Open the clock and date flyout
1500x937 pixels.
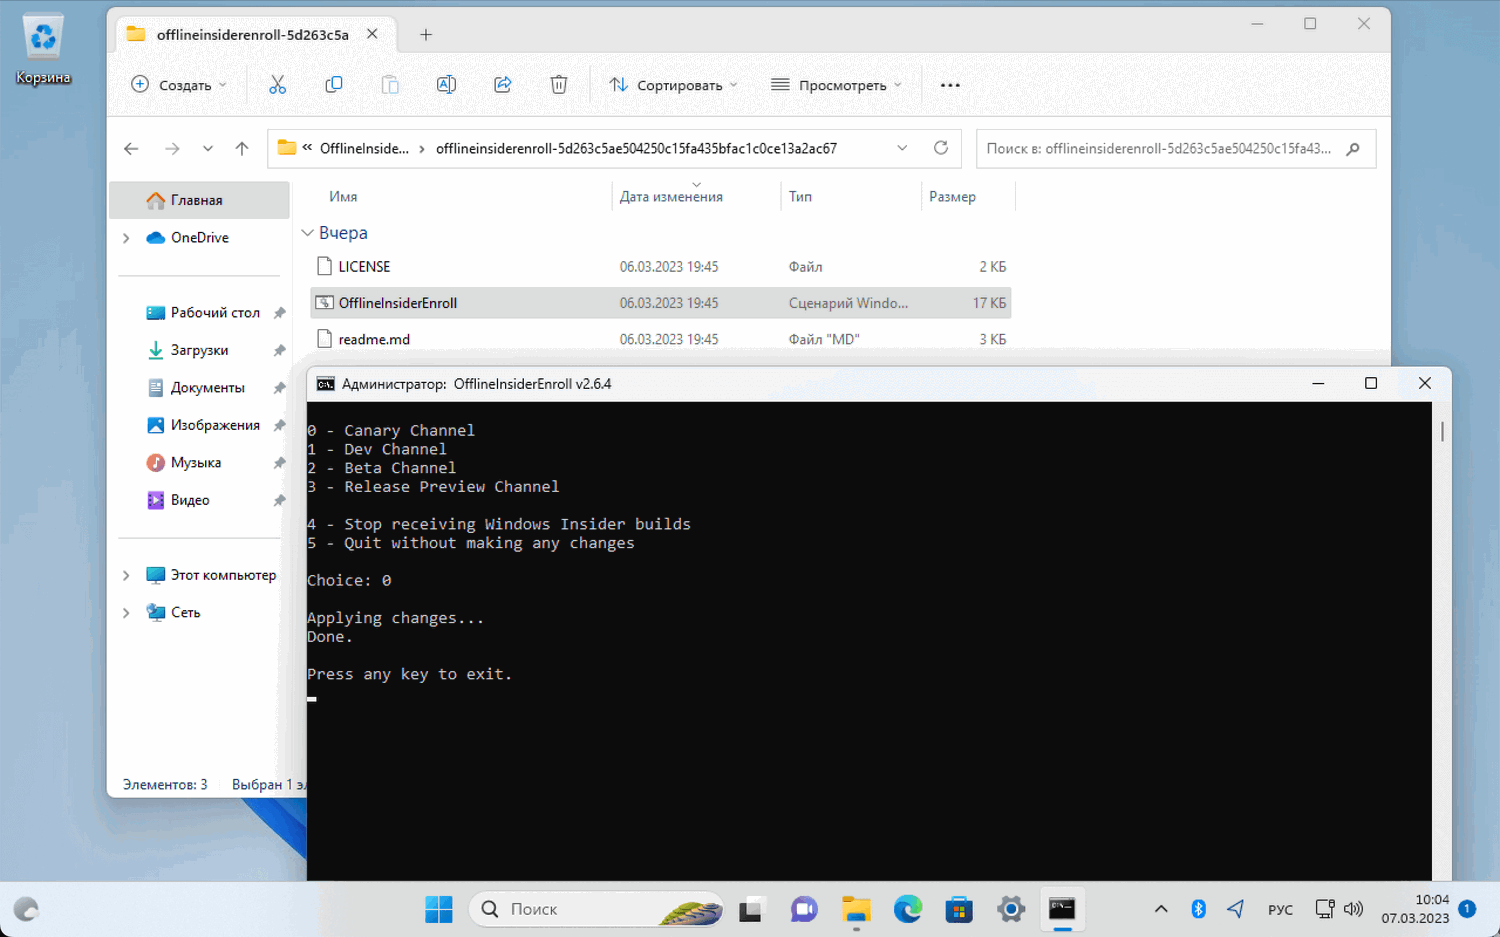(1415, 909)
